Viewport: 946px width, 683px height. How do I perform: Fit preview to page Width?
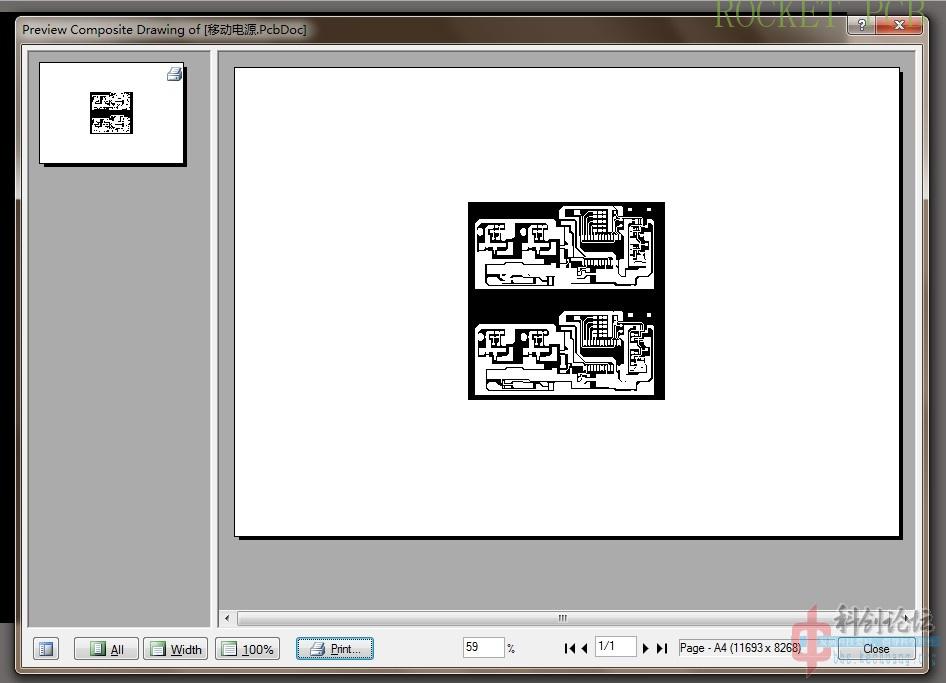[175, 649]
